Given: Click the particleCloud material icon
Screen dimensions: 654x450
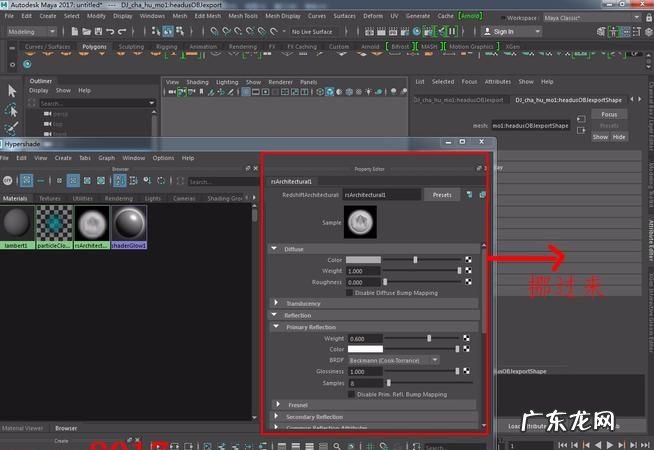Looking at the screenshot, I should point(54,224).
